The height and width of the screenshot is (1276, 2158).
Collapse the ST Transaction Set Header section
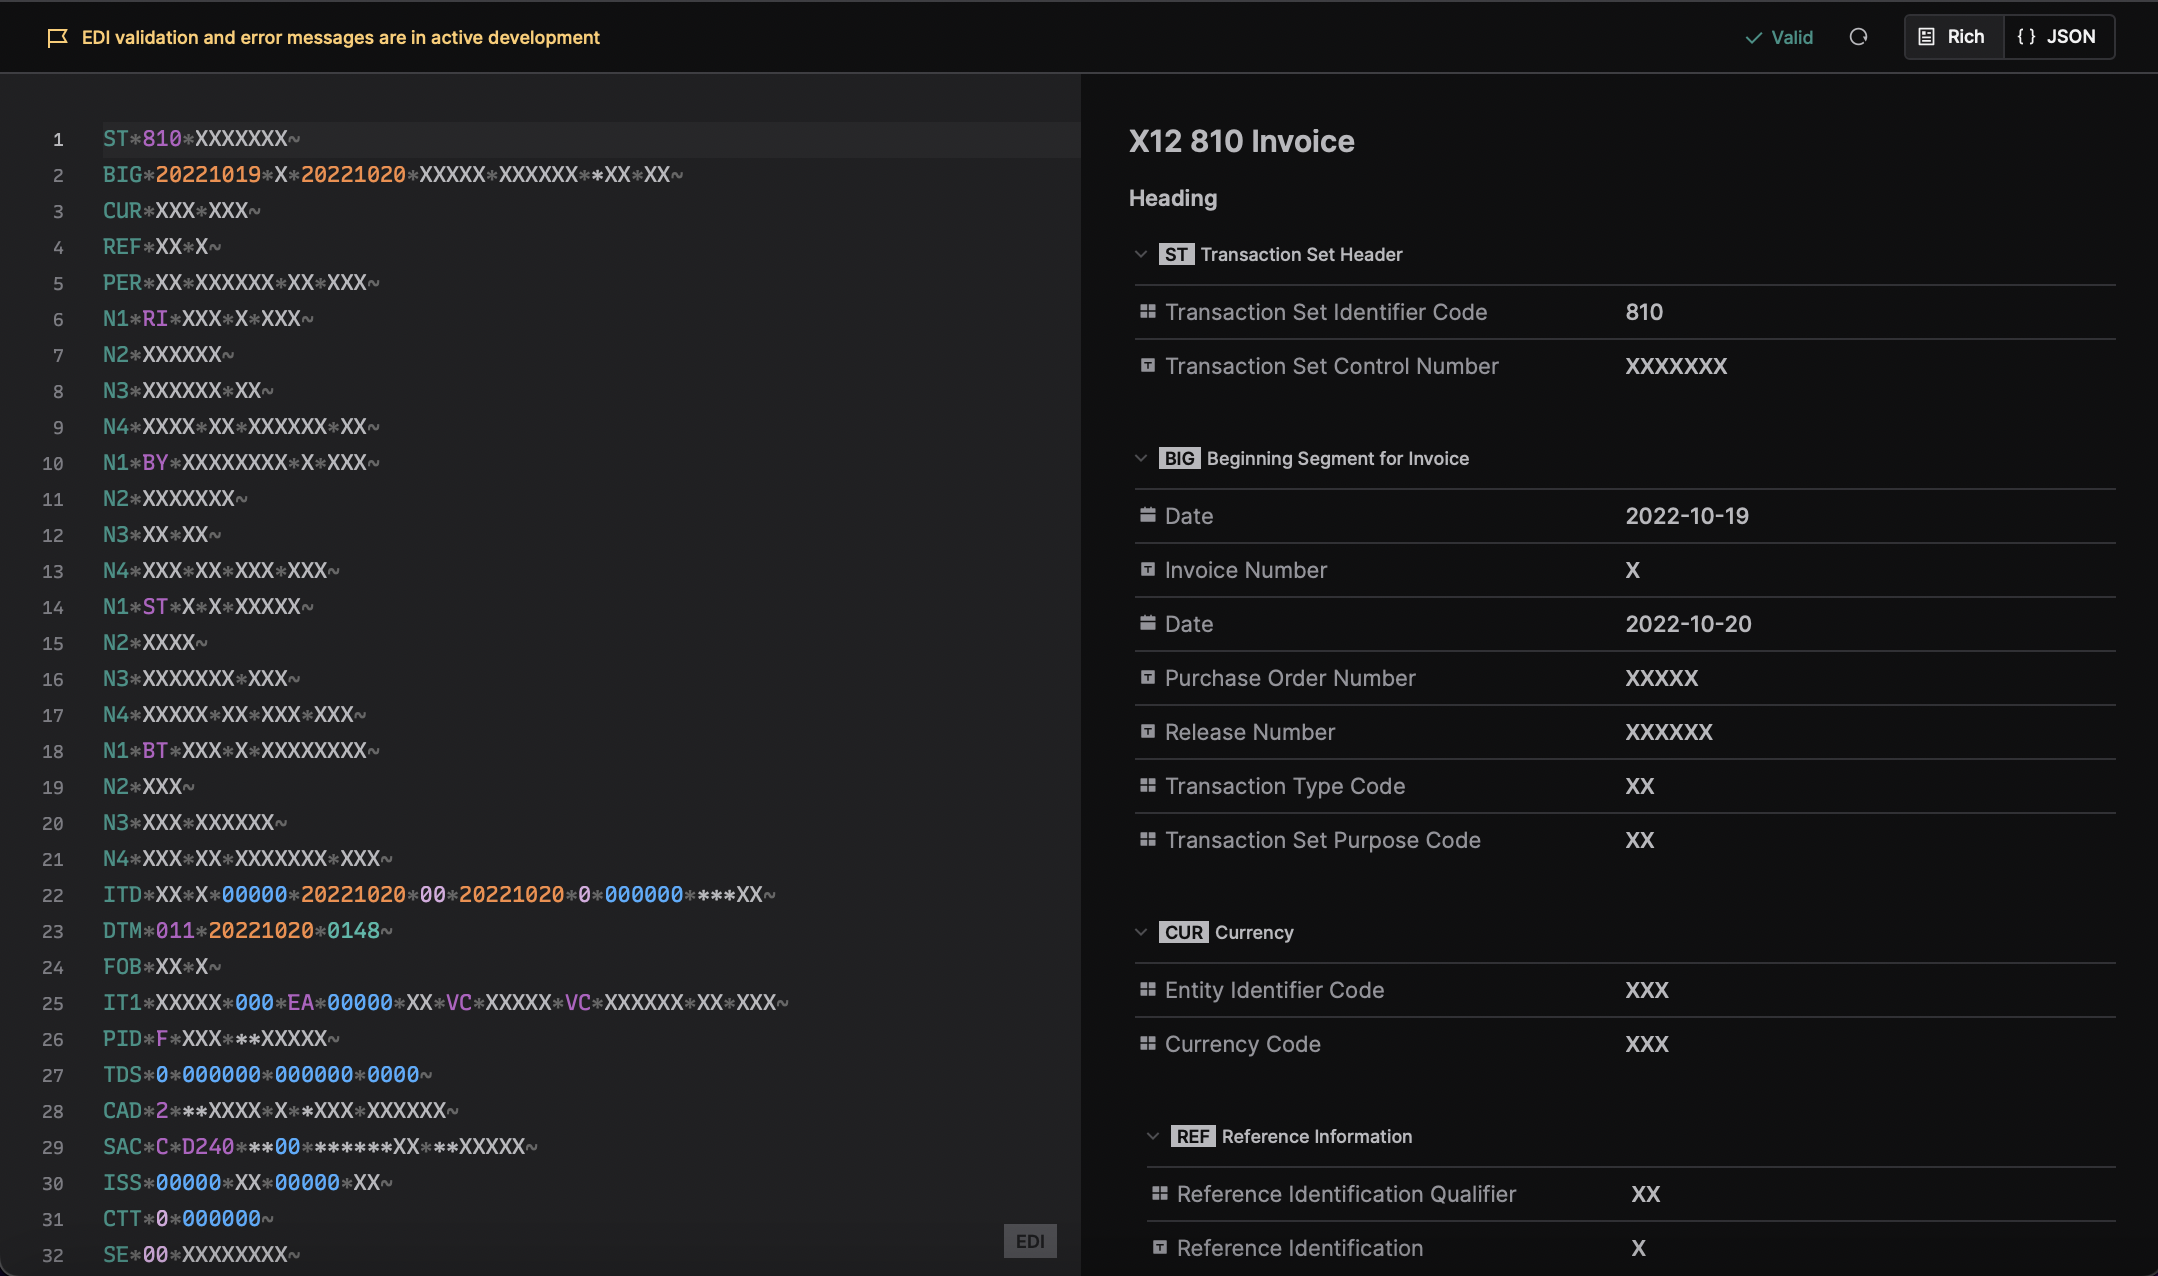click(1141, 254)
